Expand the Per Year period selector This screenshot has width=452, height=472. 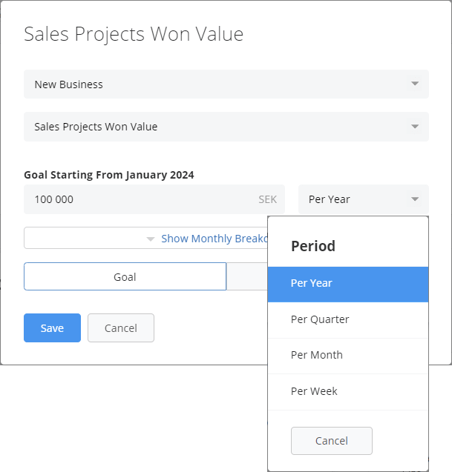363,199
